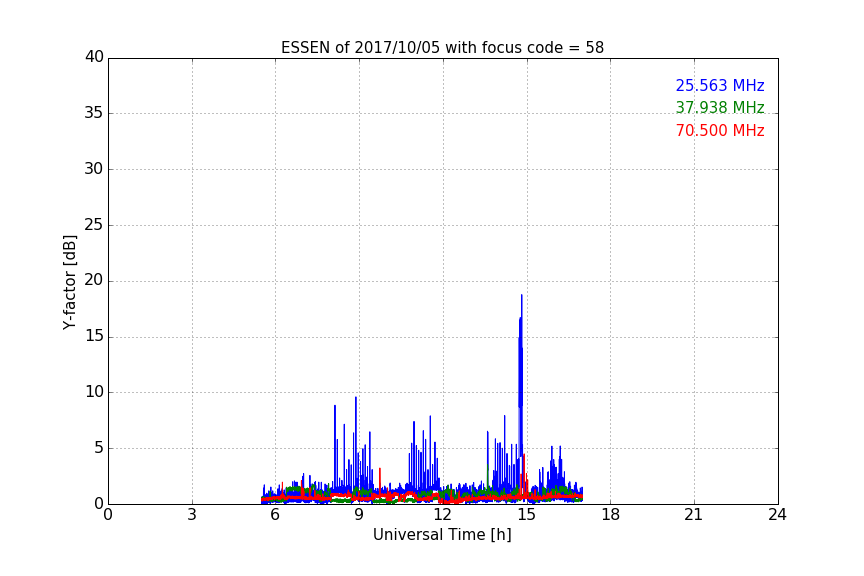Click the y-axis tick label 10
Screen dimensions: 864x576
[94, 392]
